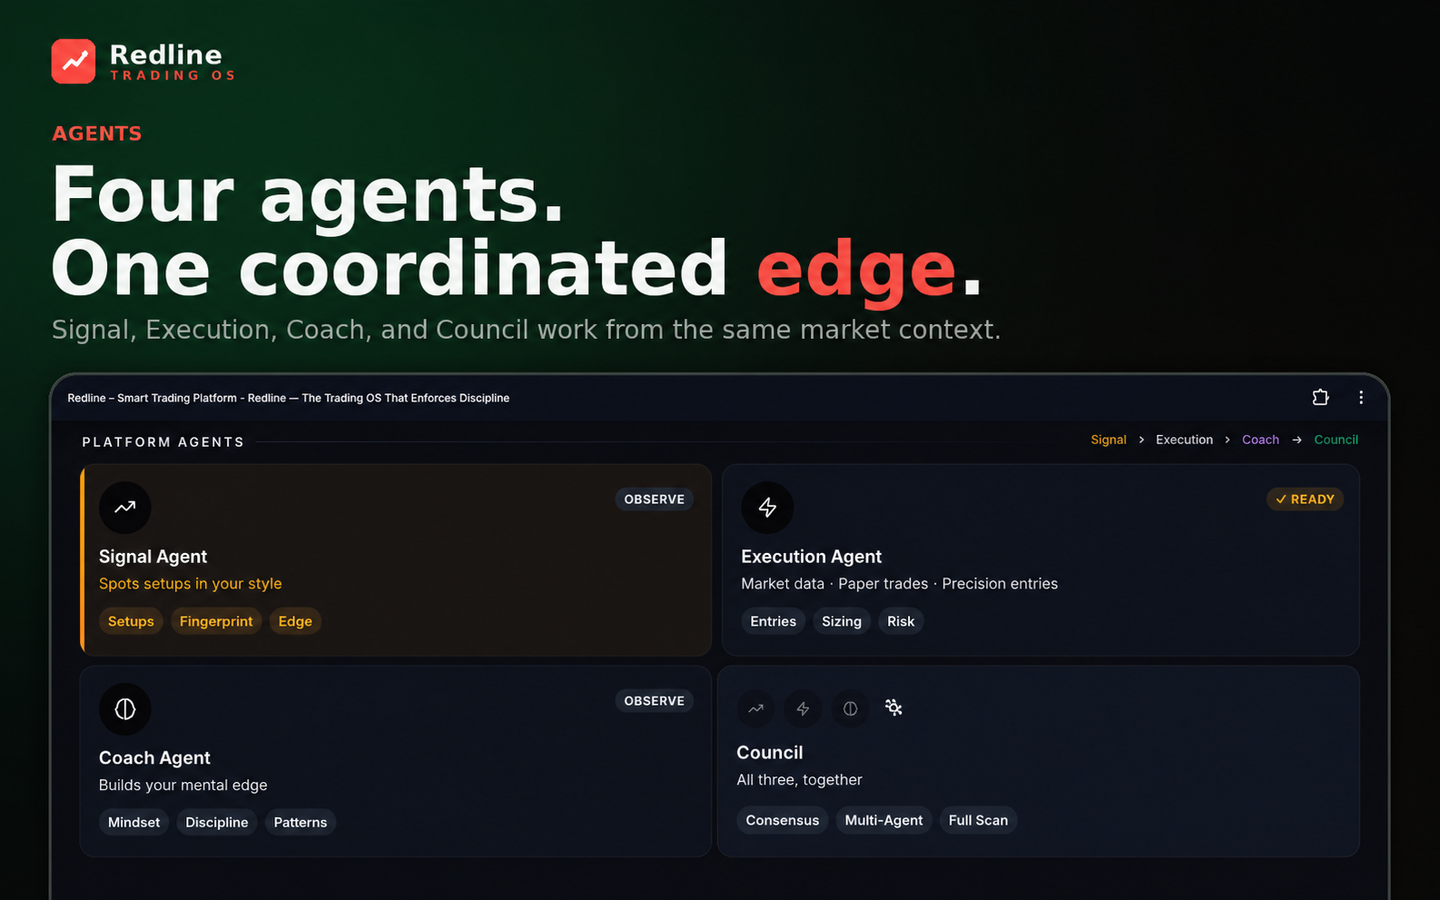Click 'Spots setups in your style' text

point(190,584)
